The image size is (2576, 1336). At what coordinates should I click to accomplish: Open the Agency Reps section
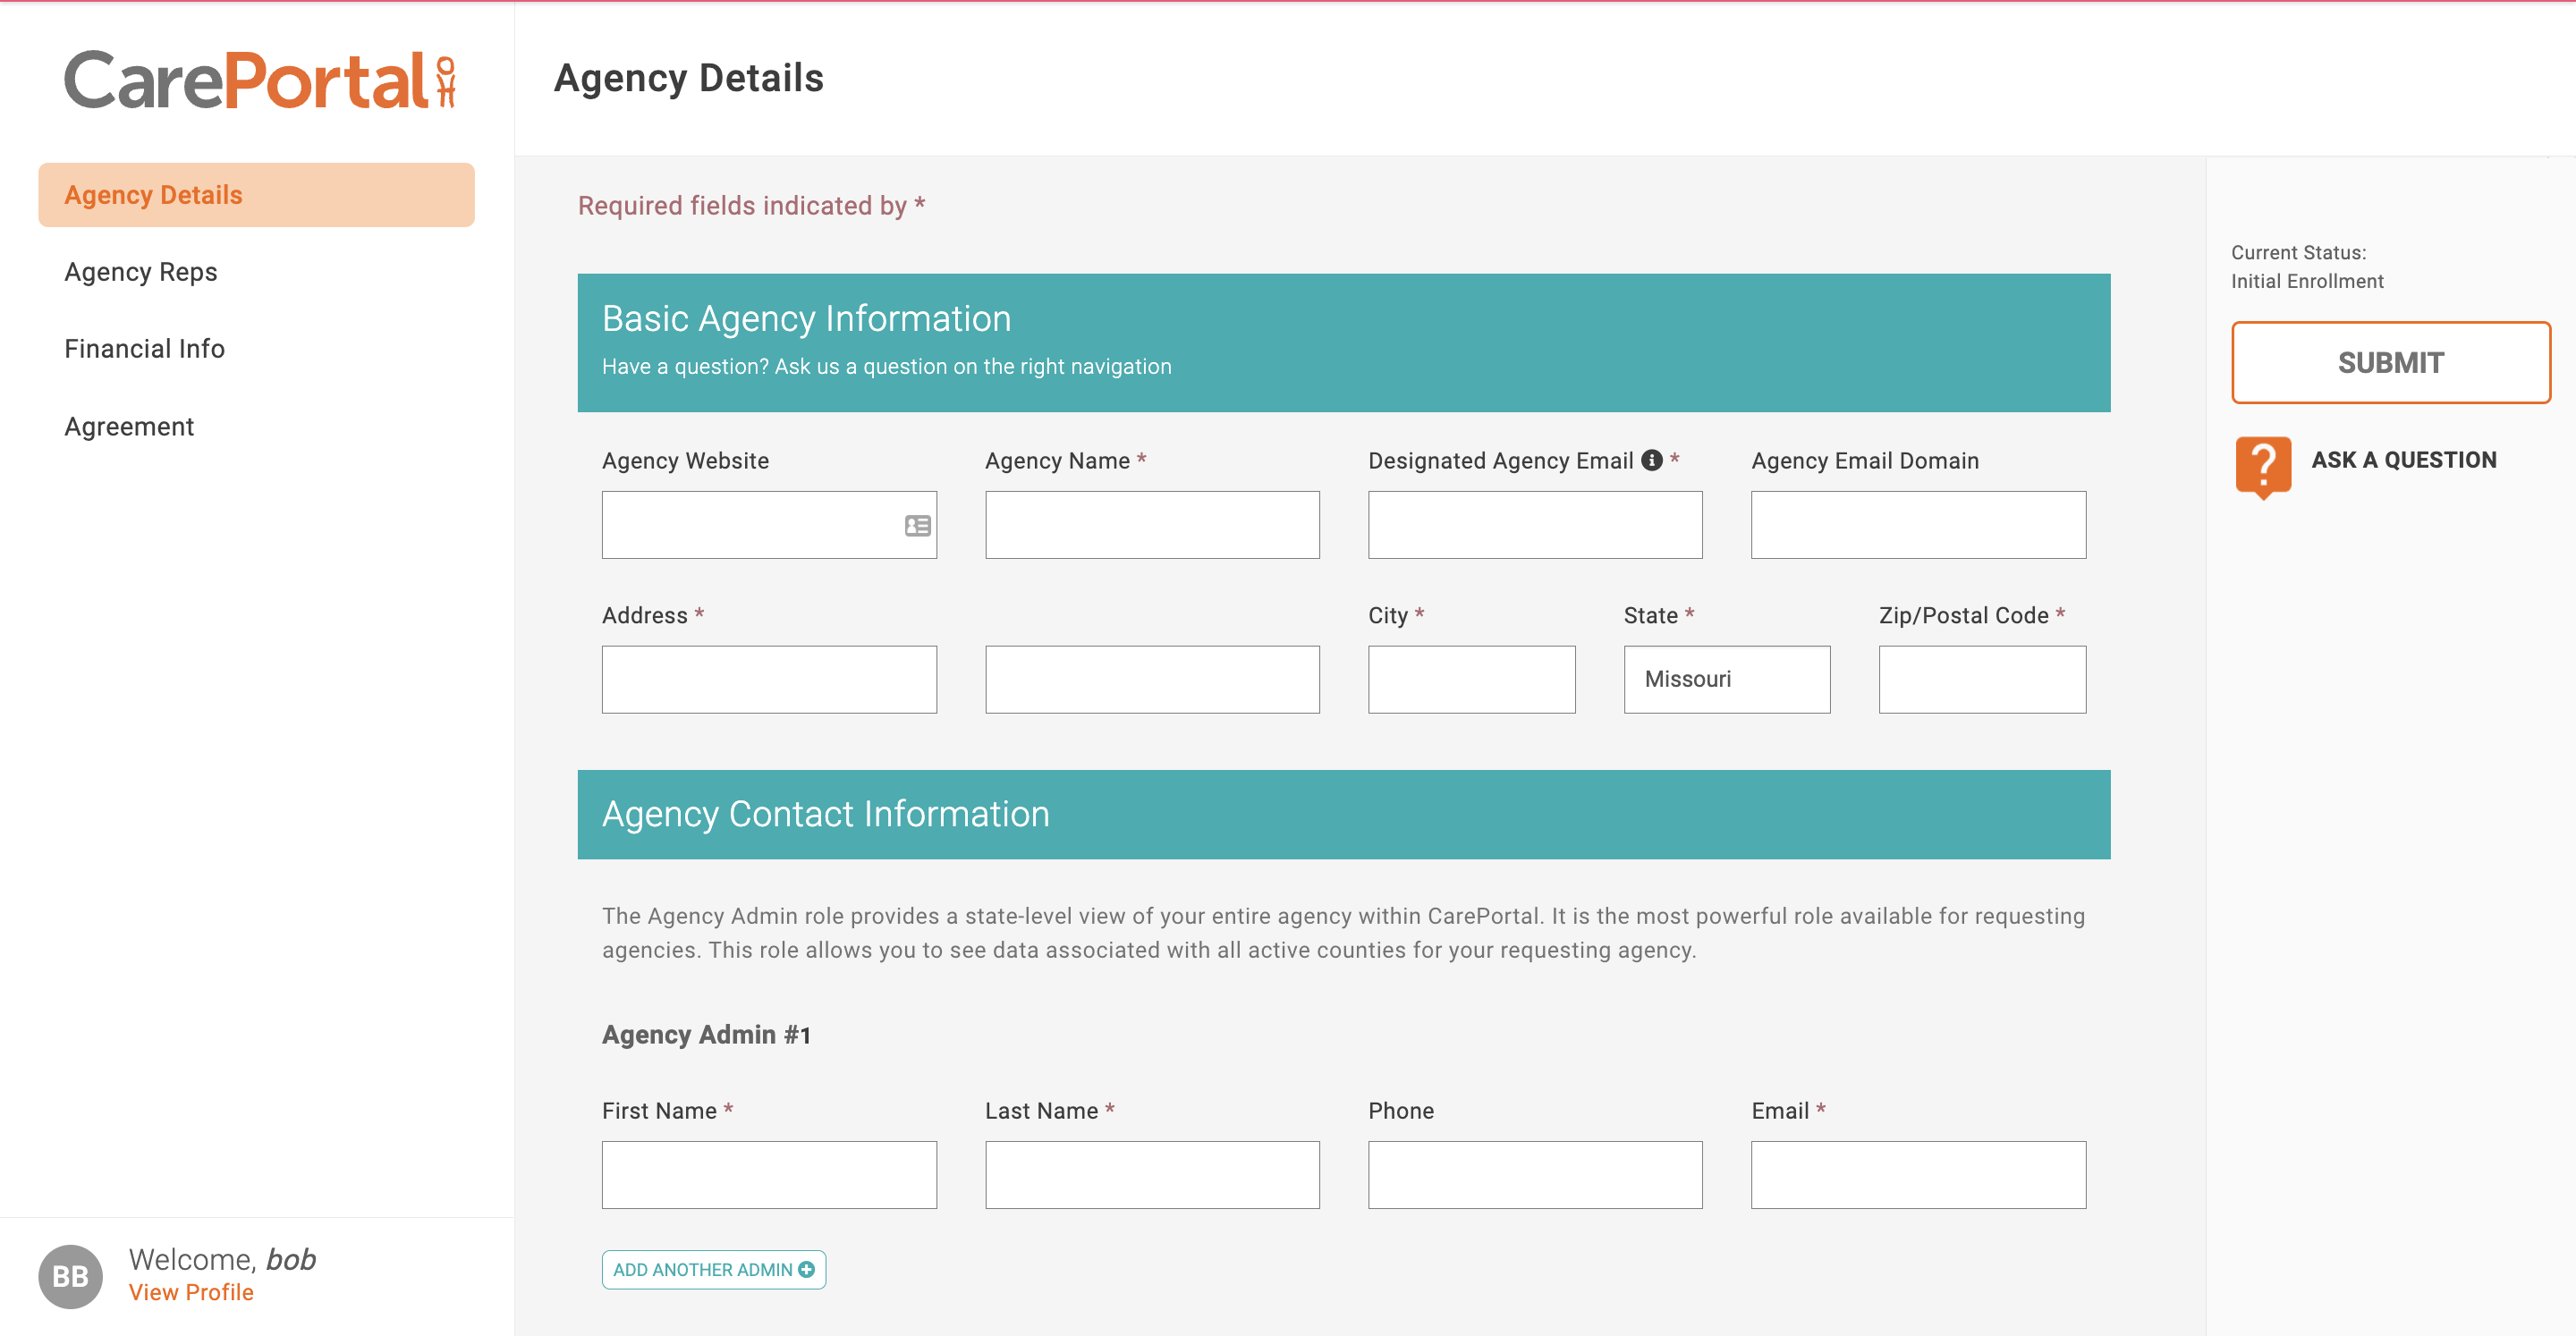coord(141,272)
